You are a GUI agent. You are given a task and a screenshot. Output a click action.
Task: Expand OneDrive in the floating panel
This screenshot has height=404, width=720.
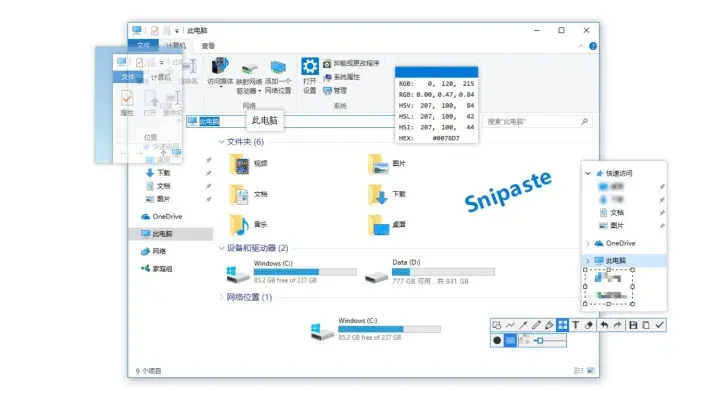pos(588,243)
